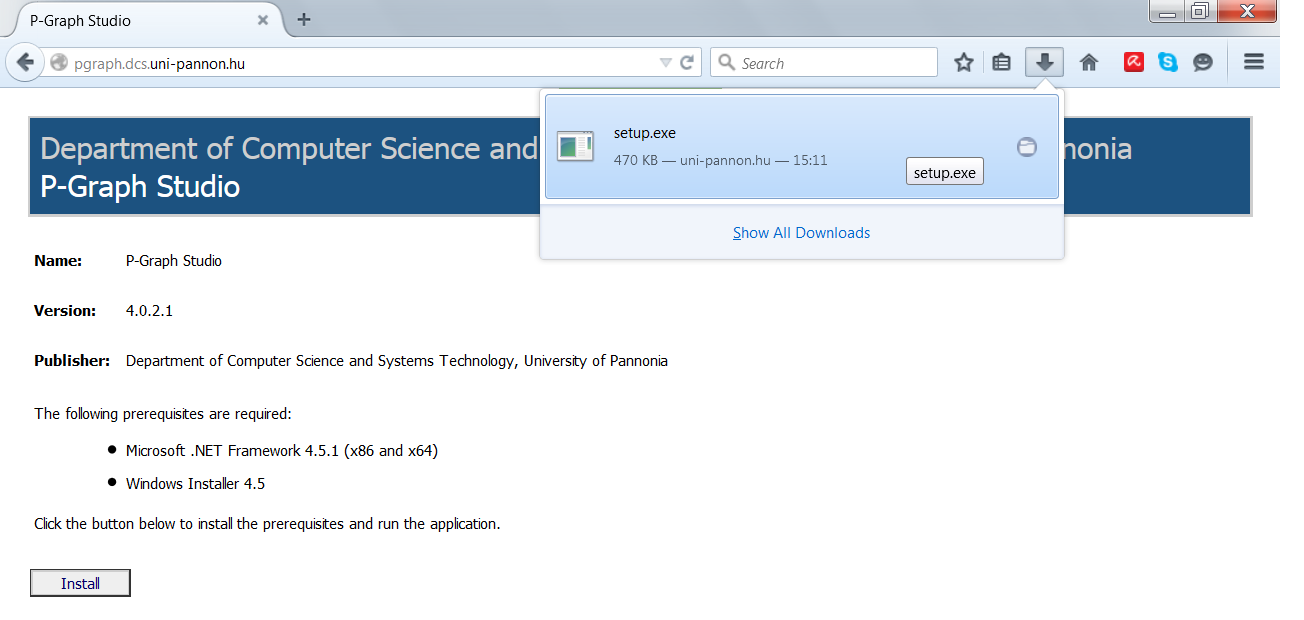Click the back navigation arrow
Viewport: 1304px width, 620px height.
tap(24, 62)
